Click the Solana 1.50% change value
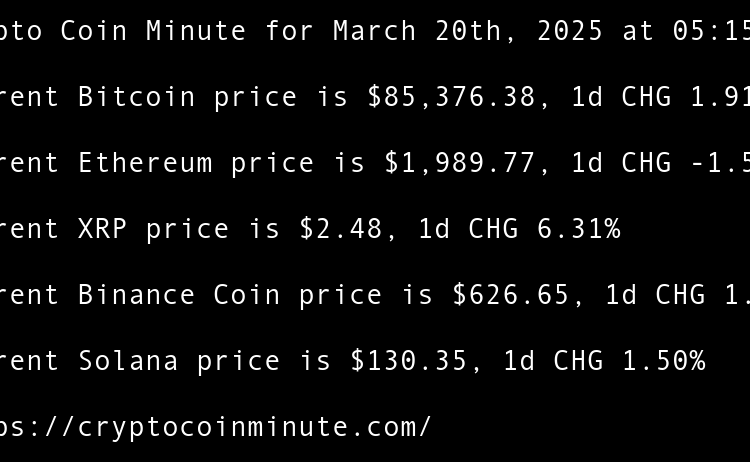The image size is (750, 462). [664, 361]
